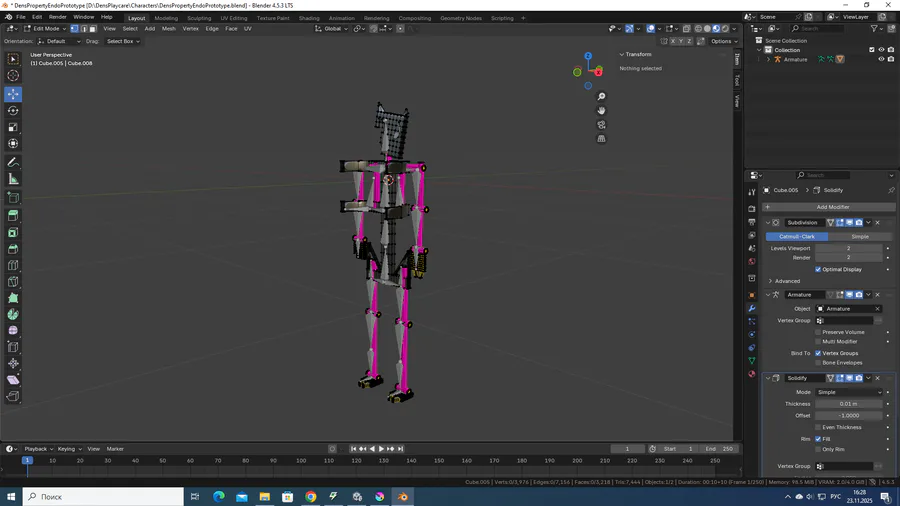Select the Measure tool
The width and height of the screenshot is (900, 506).
13,179
